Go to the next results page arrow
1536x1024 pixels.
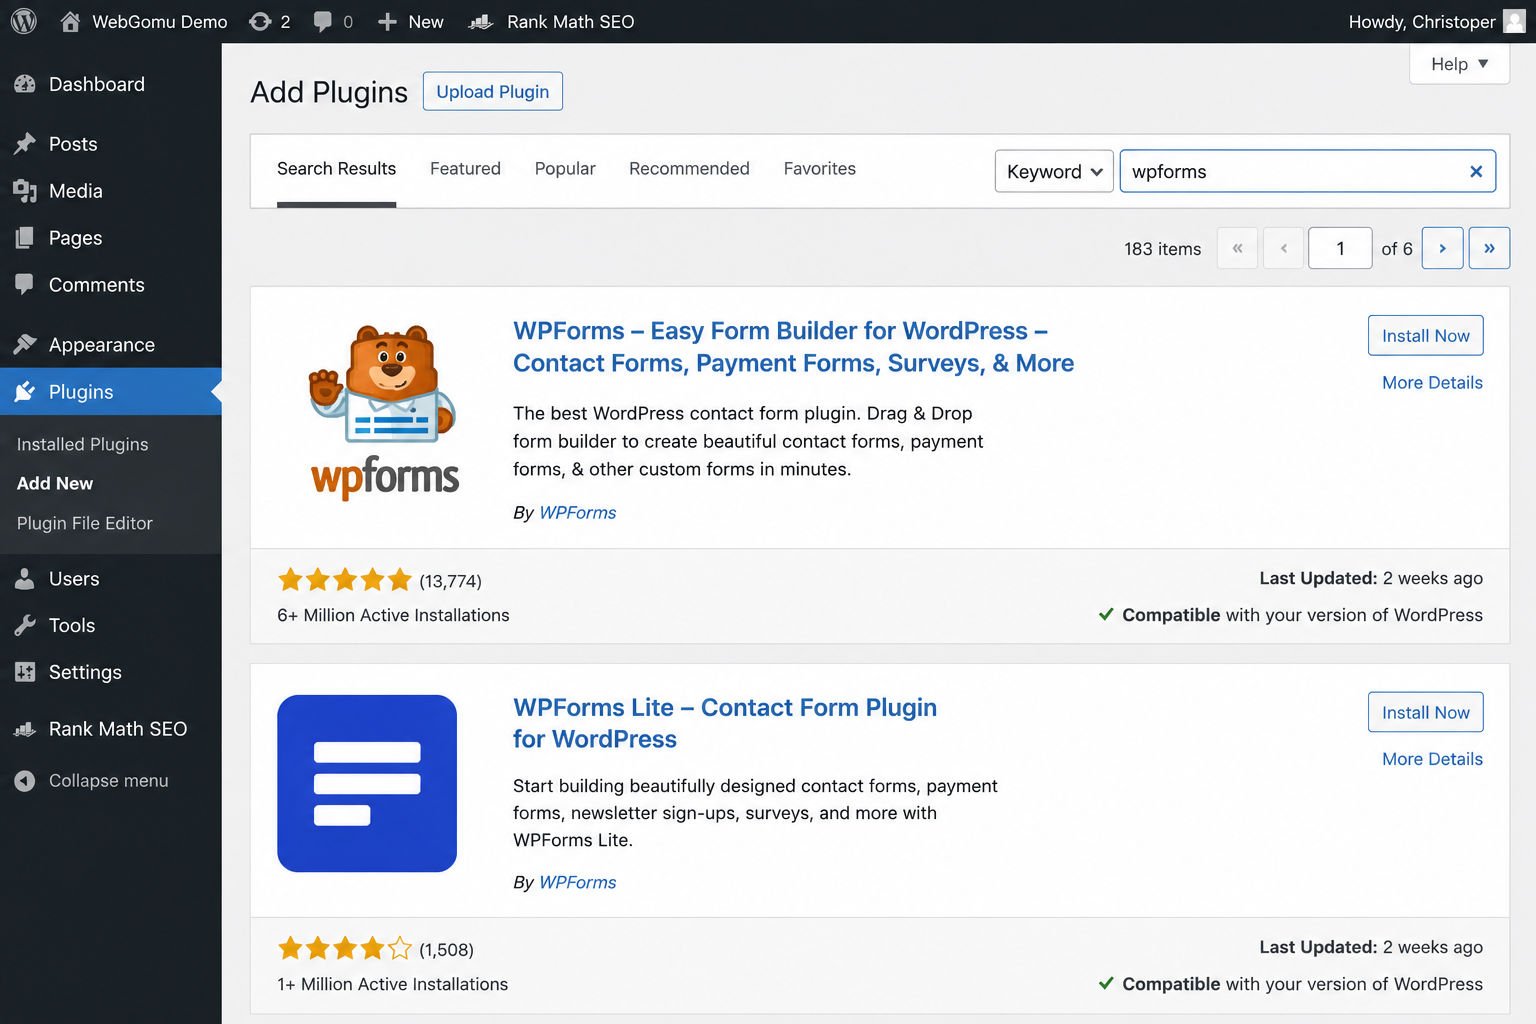pos(1442,248)
